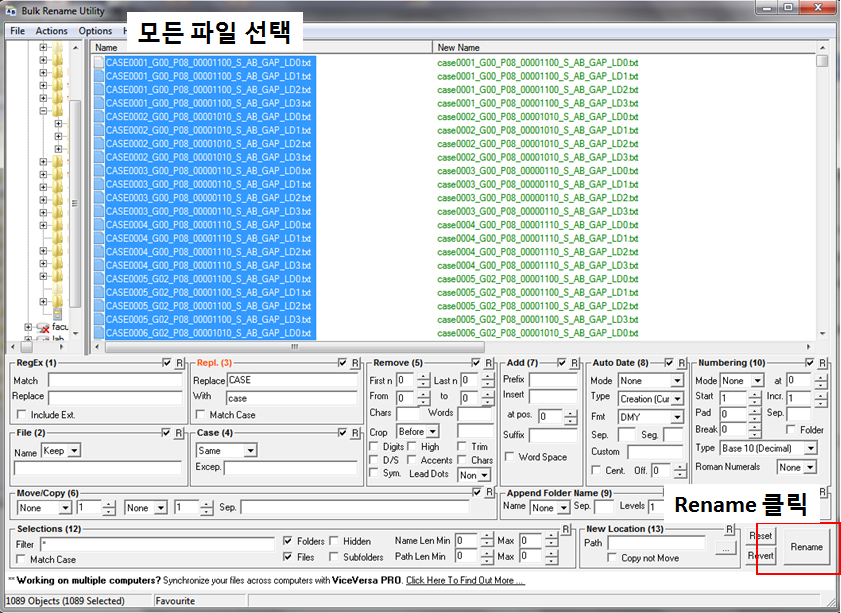841x613 pixels.
Task: Open the Options menu
Action: 95,31
